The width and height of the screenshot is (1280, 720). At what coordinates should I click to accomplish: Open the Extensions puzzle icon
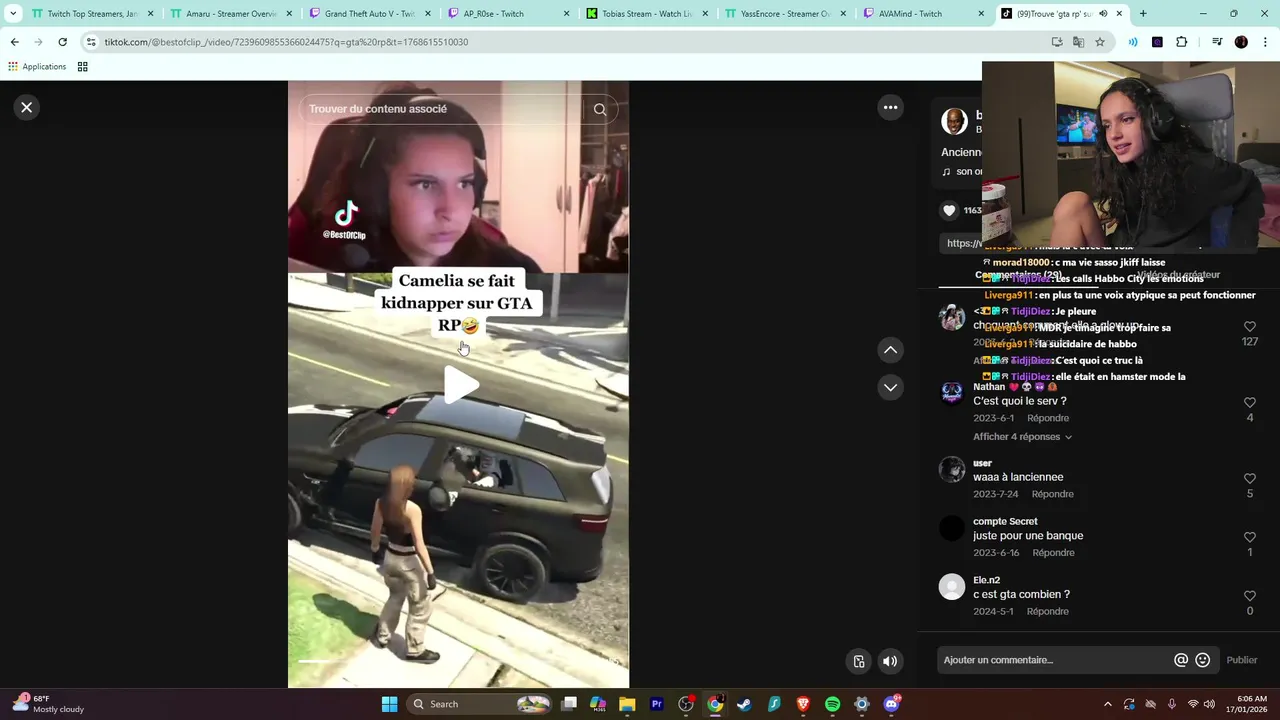pyautogui.click(x=1181, y=42)
